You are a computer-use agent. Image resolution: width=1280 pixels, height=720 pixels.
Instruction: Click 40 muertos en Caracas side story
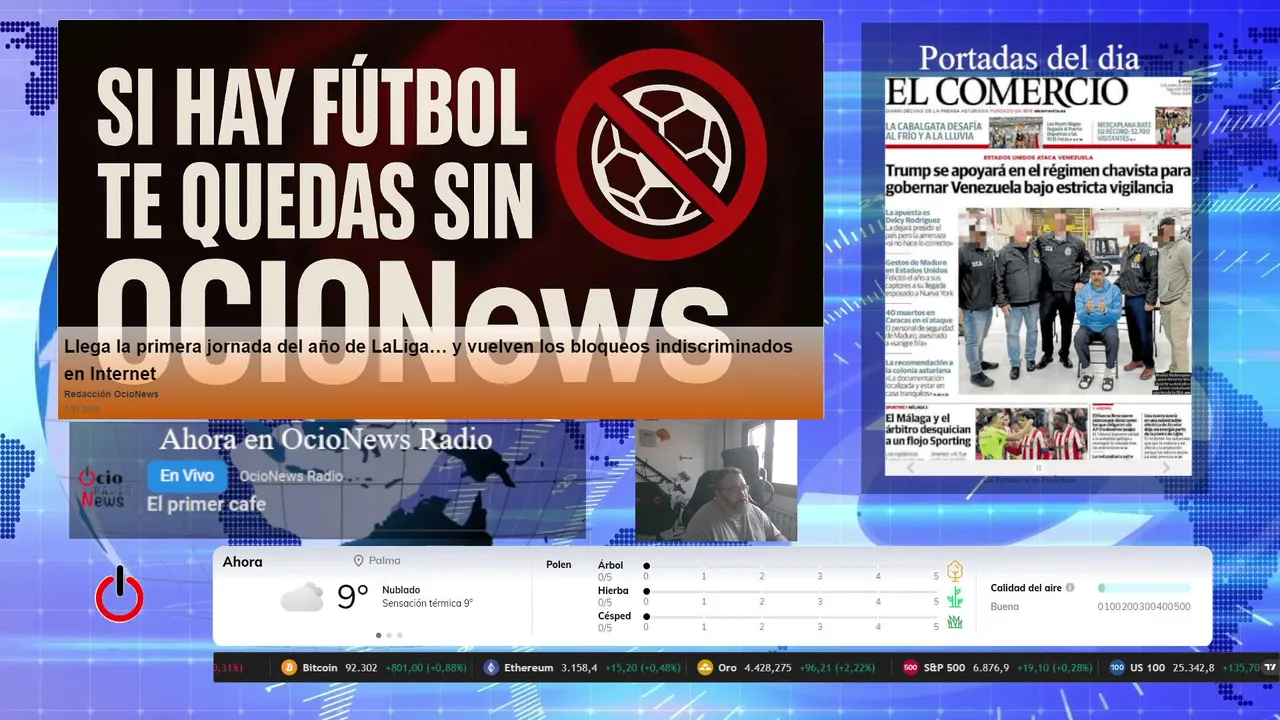click(x=919, y=329)
